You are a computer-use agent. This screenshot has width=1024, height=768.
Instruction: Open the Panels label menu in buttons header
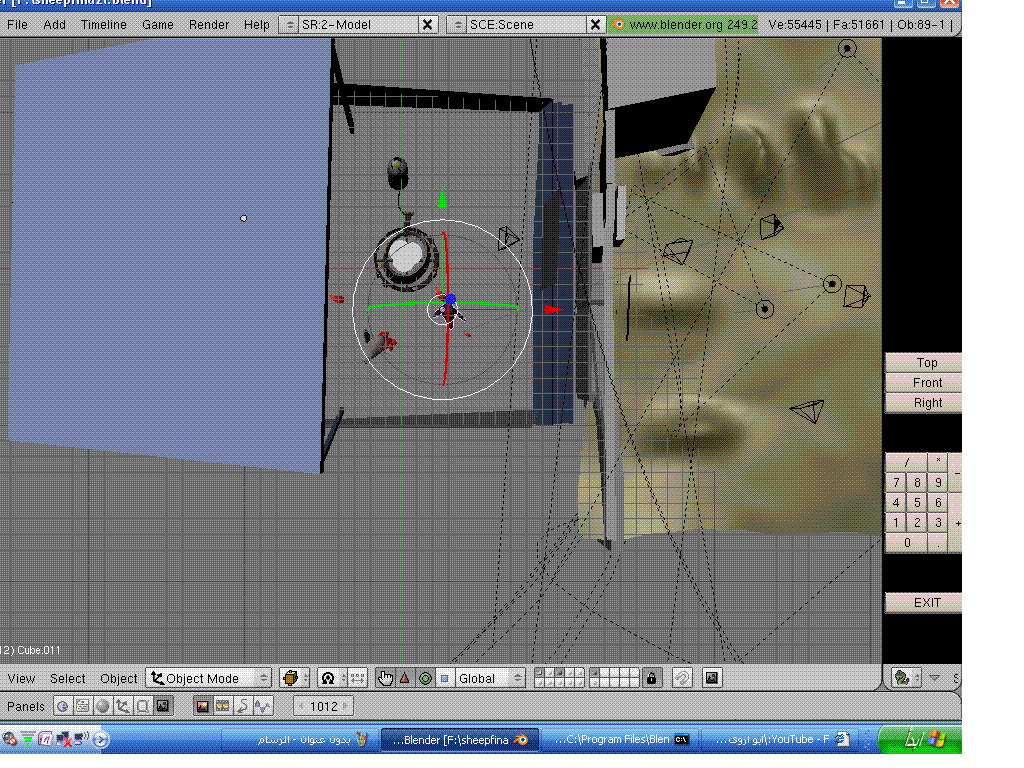[25, 707]
